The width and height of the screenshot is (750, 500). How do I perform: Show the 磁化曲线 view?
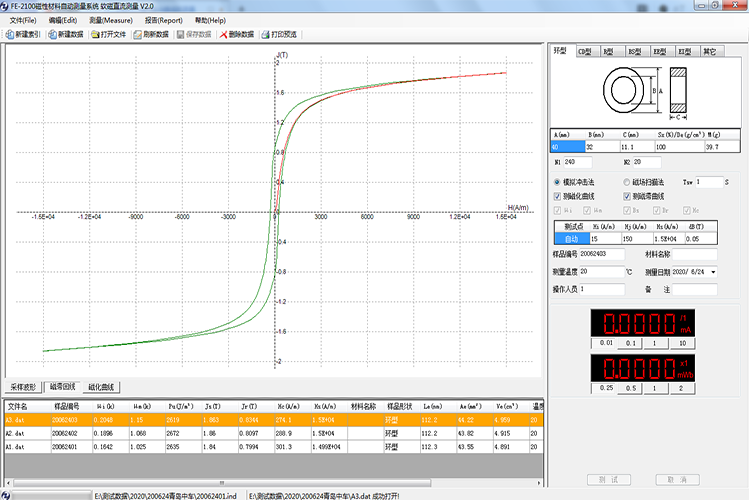[x=101, y=387]
